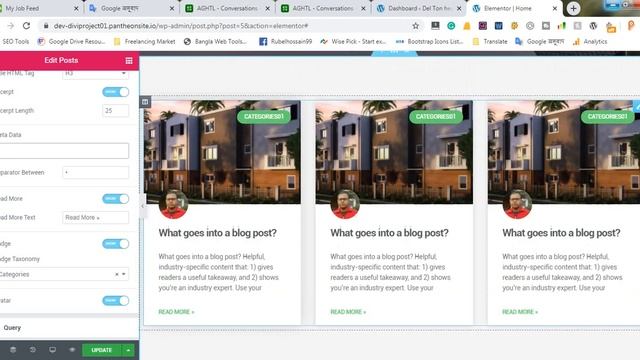Toggle the Avatar switch

(x=116, y=300)
